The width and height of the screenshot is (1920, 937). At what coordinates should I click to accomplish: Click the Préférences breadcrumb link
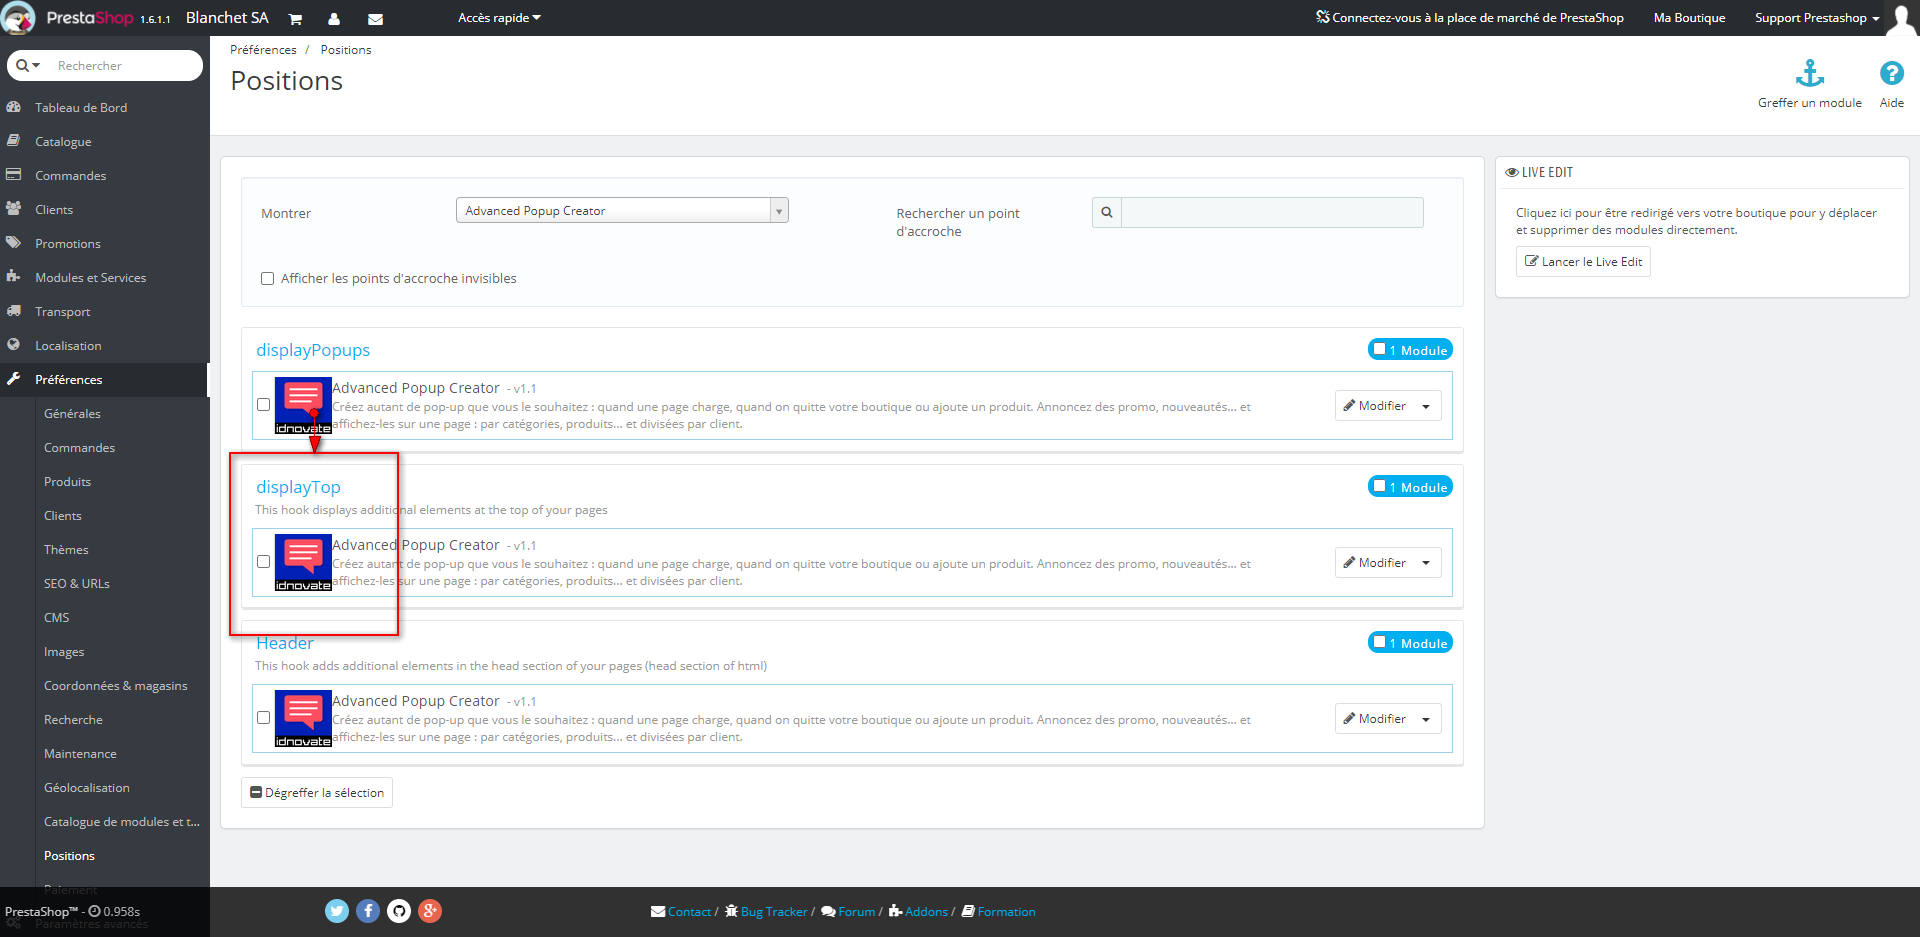[x=263, y=50]
